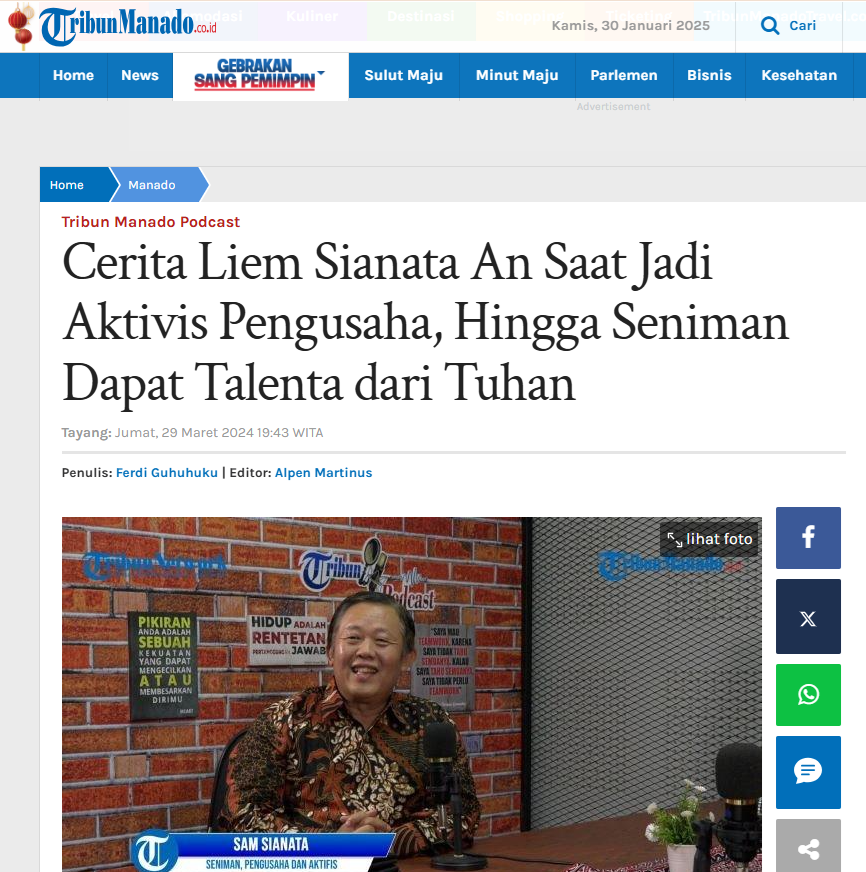866x872 pixels.
Task: Click author link Ferdi Guhuhuku
Action: pyautogui.click(x=167, y=473)
